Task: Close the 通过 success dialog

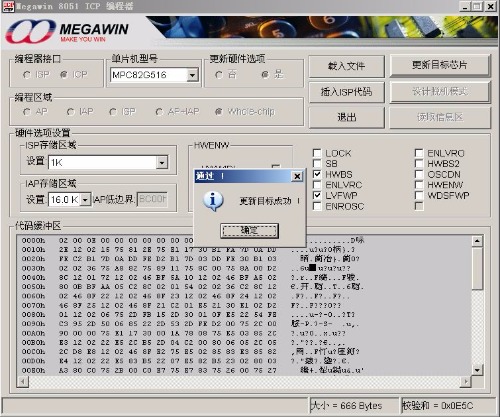Action: (297, 176)
